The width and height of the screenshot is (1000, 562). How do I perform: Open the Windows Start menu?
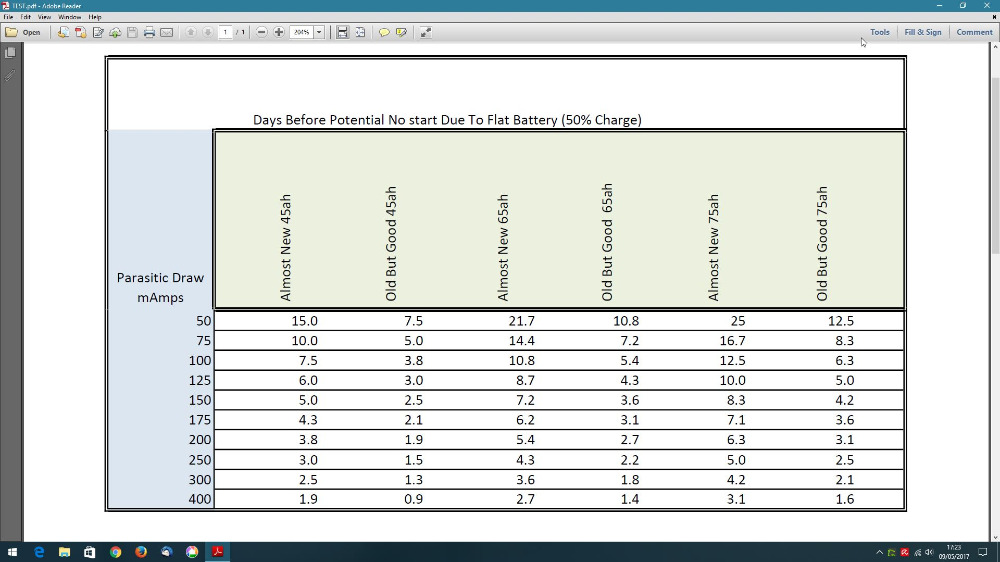[13, 552]
